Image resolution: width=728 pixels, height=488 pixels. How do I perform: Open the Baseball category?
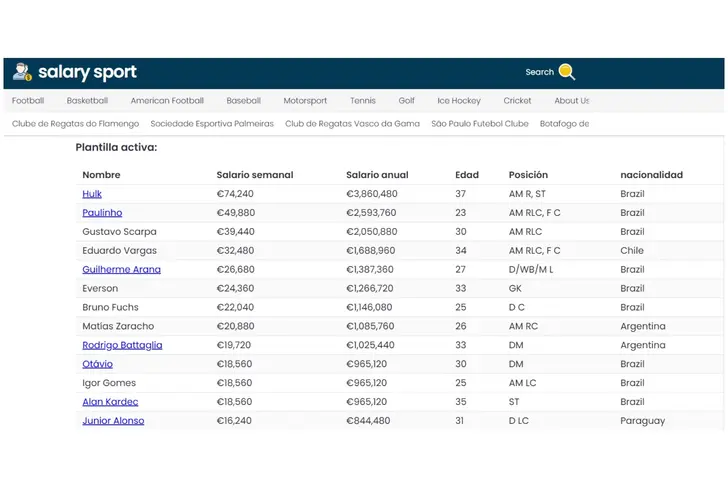[x=243, y=101]
